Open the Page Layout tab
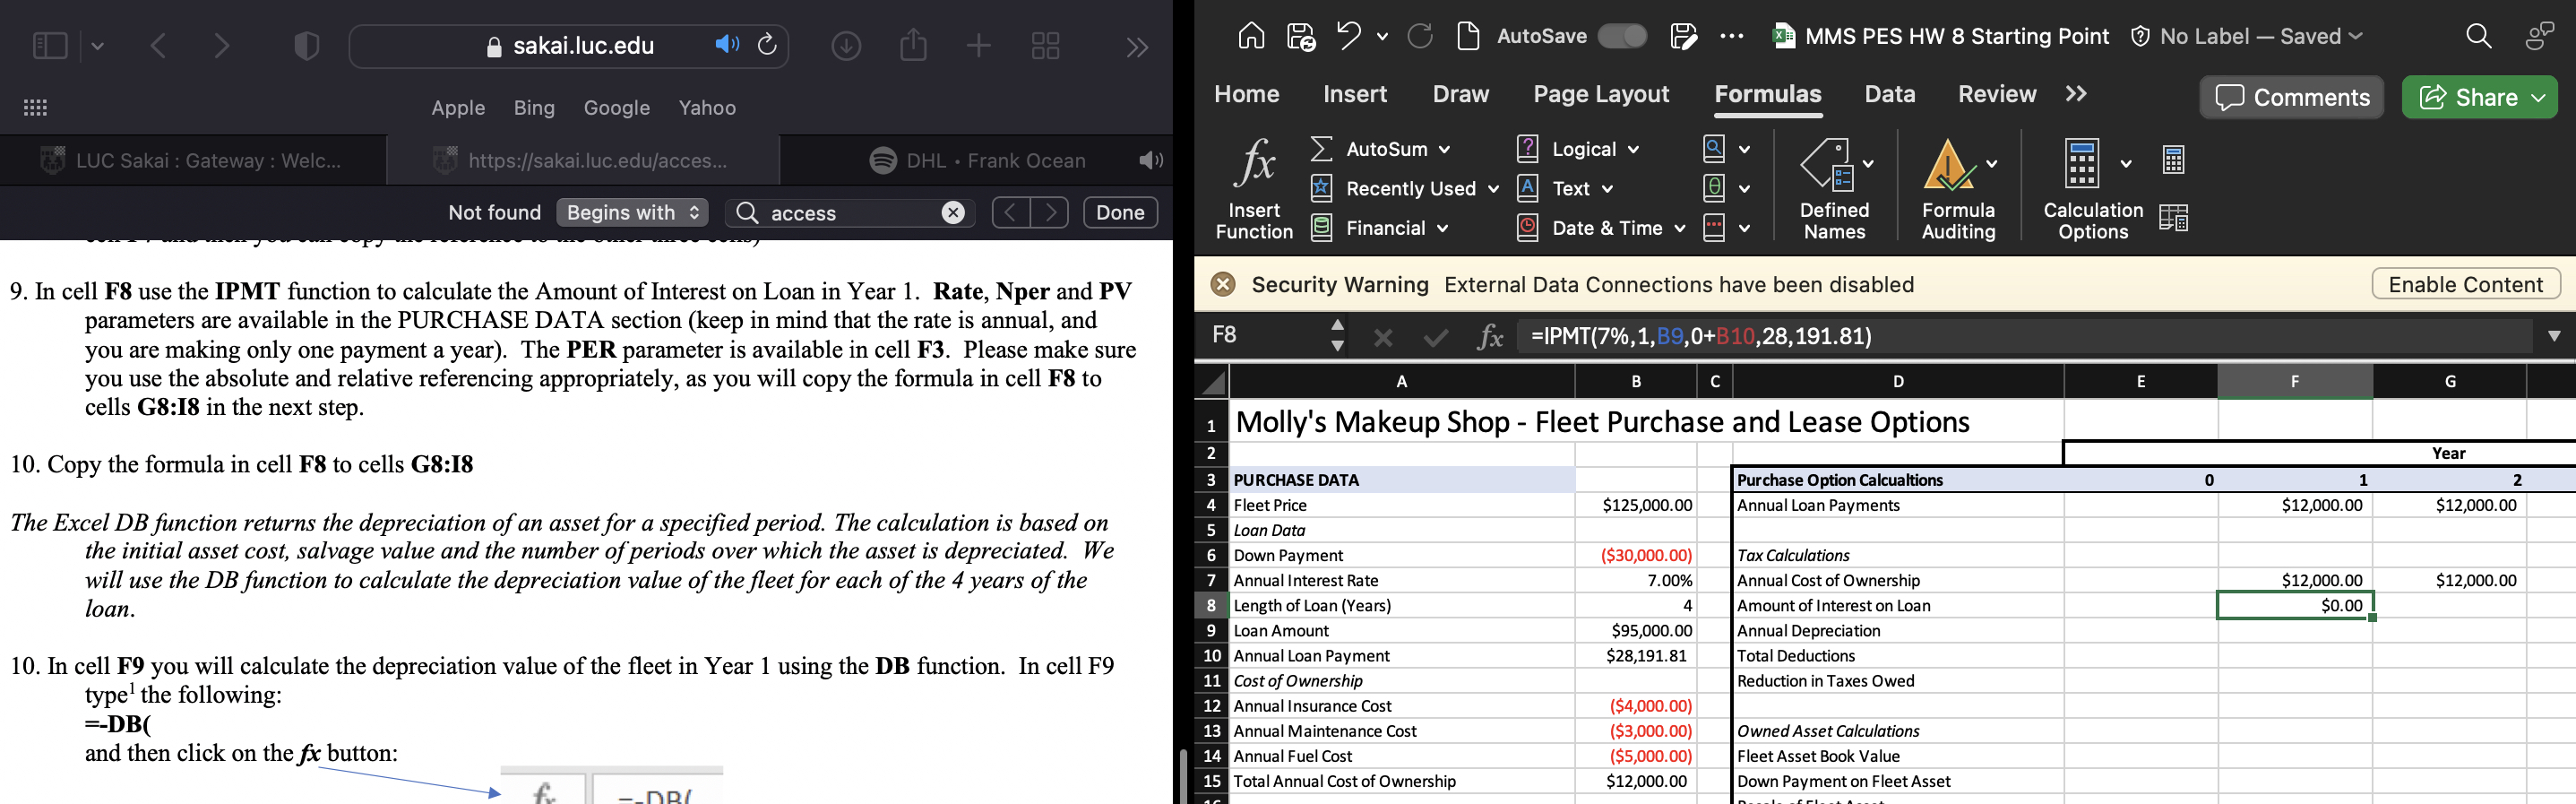Image resolution: width=2576 pixels, height=804 pixels. (x=1600, y=94)
